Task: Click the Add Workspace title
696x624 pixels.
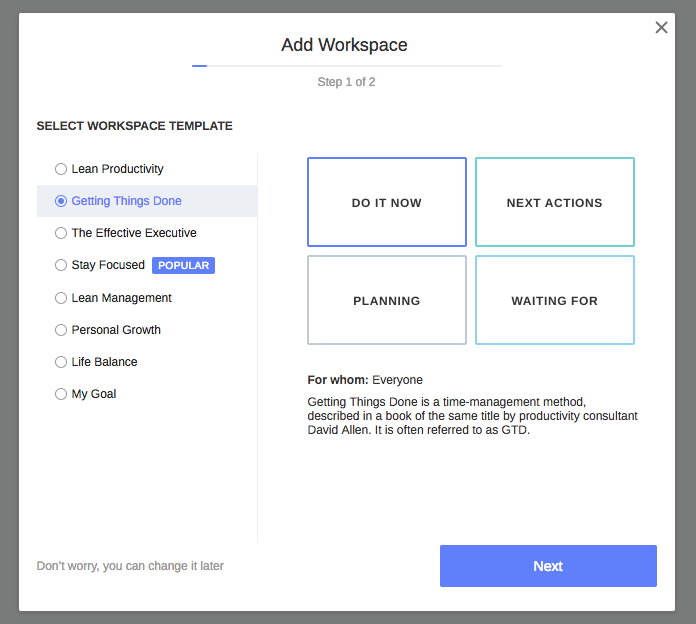Action: click(344, 45)
